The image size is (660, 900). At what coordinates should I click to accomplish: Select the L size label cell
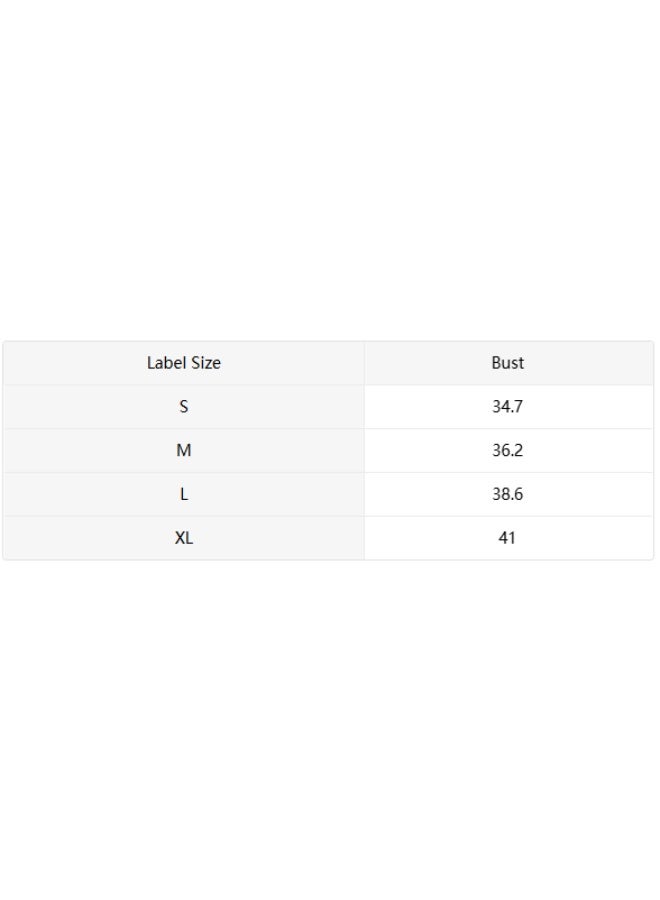[184, 494]
